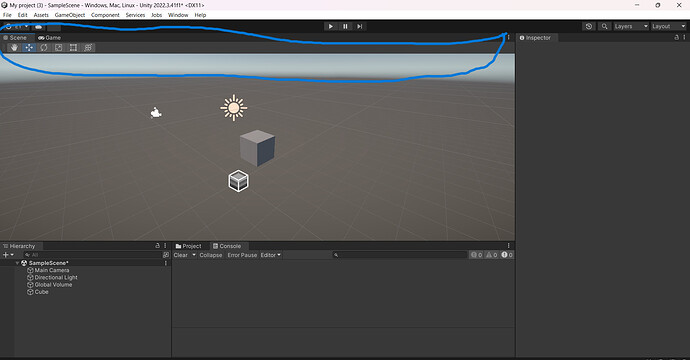
Task: Click the Global Volume box gizmo
Action: (x=239, y=181)
